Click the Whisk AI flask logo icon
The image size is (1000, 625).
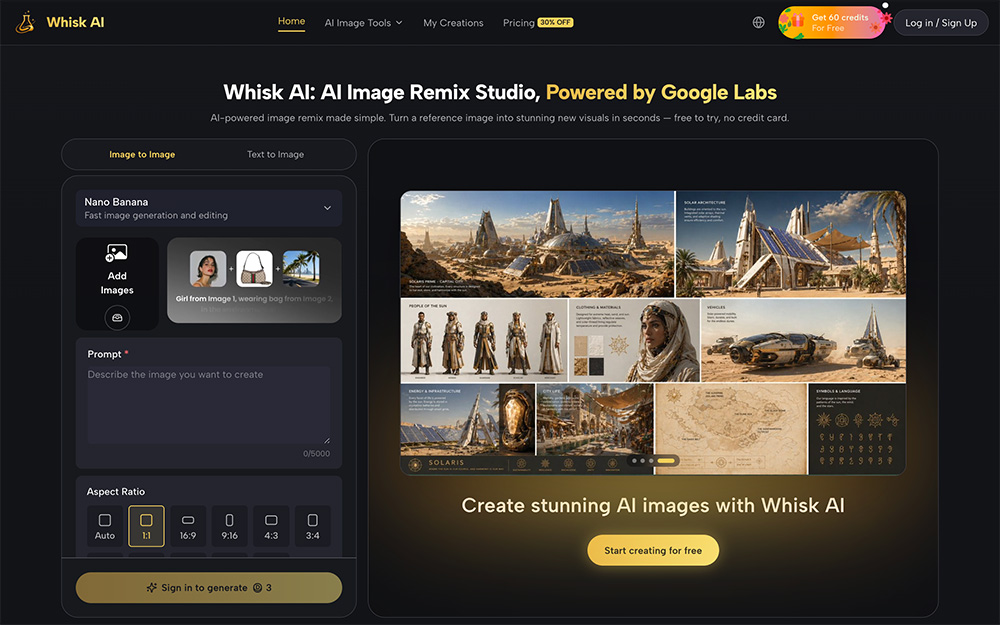[25, 22]
